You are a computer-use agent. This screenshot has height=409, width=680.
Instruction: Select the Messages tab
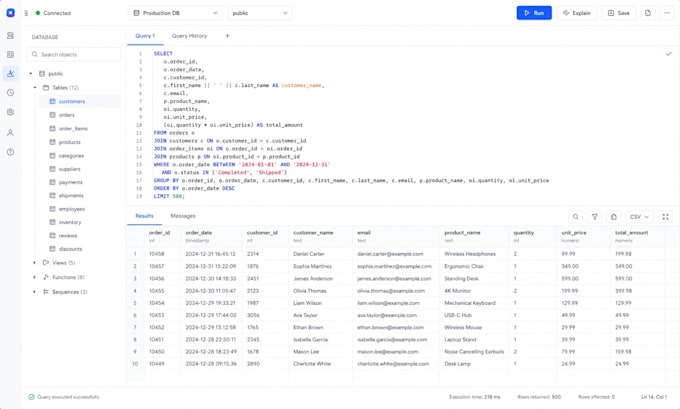pyautogui.click(x=183, y=216)
